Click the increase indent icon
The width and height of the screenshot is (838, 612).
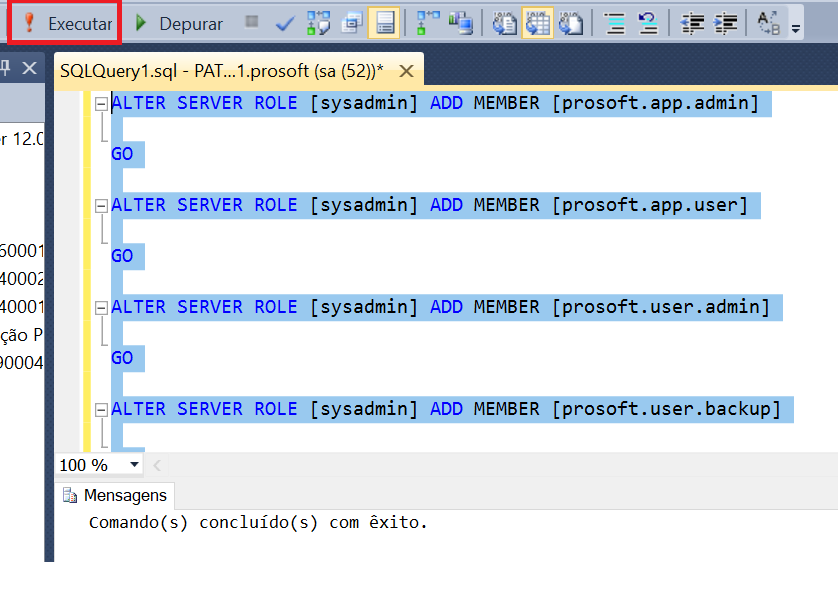(727, 23)
